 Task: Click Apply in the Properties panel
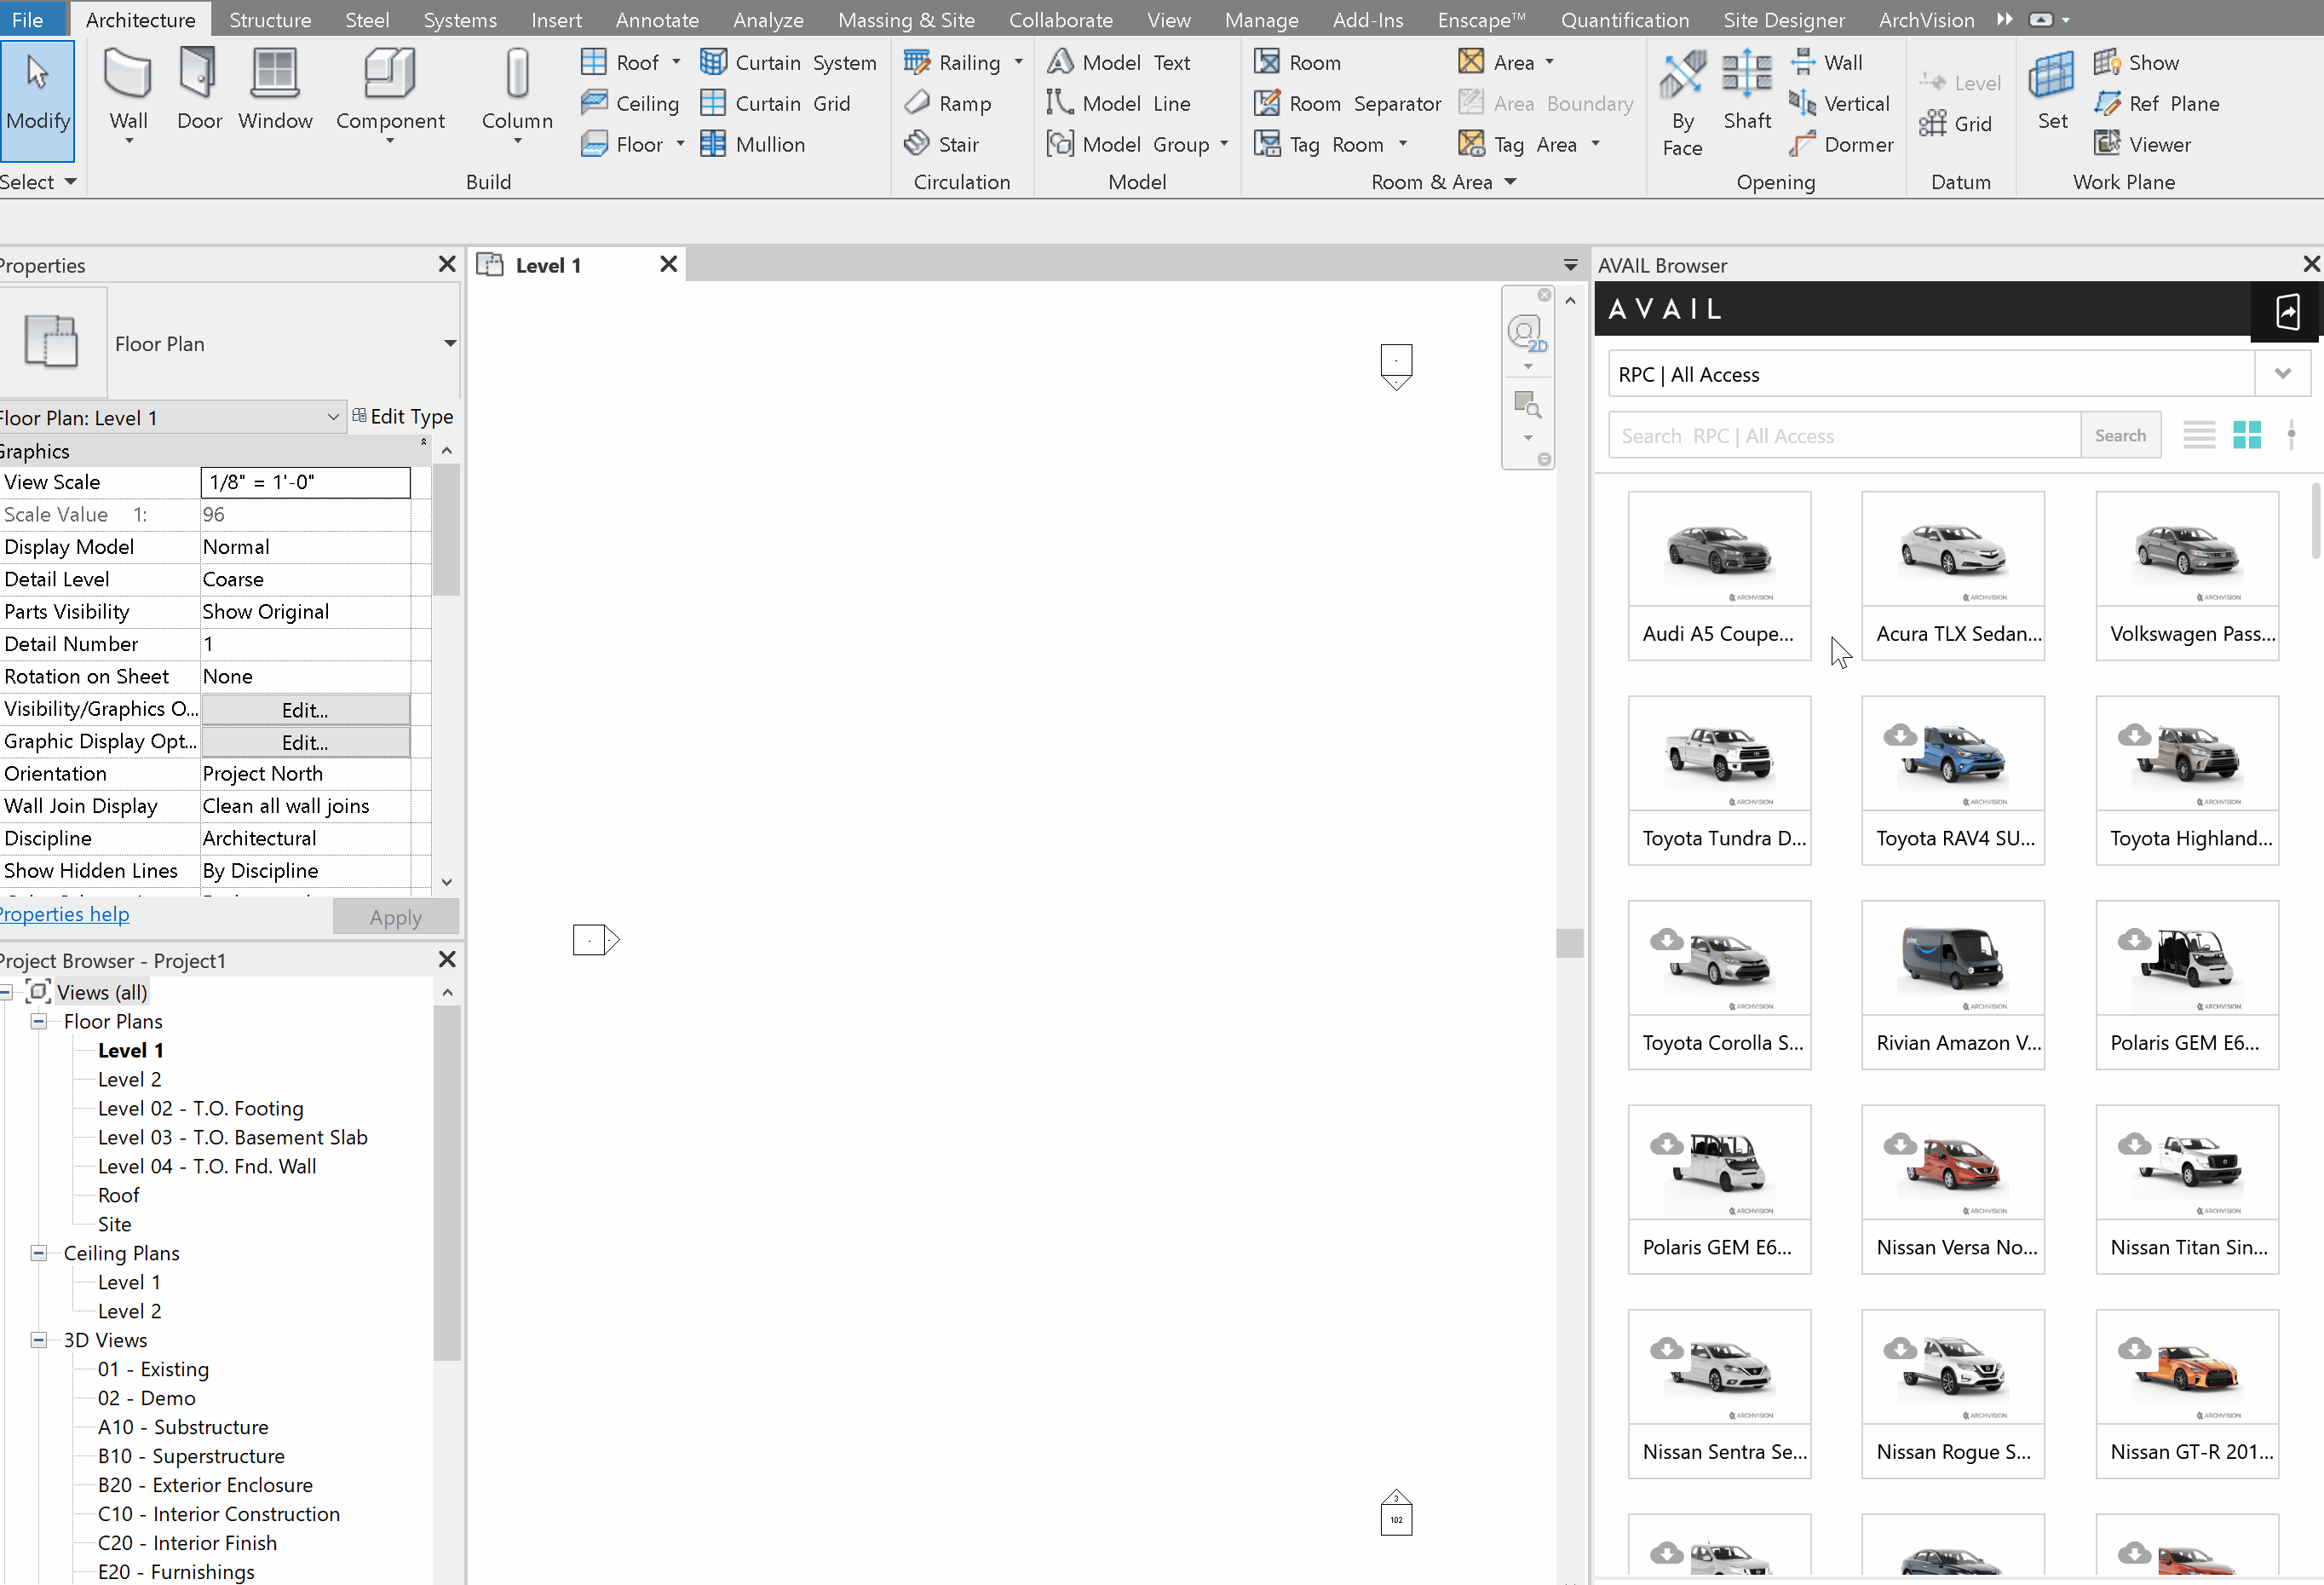click(x=395, y=916)
